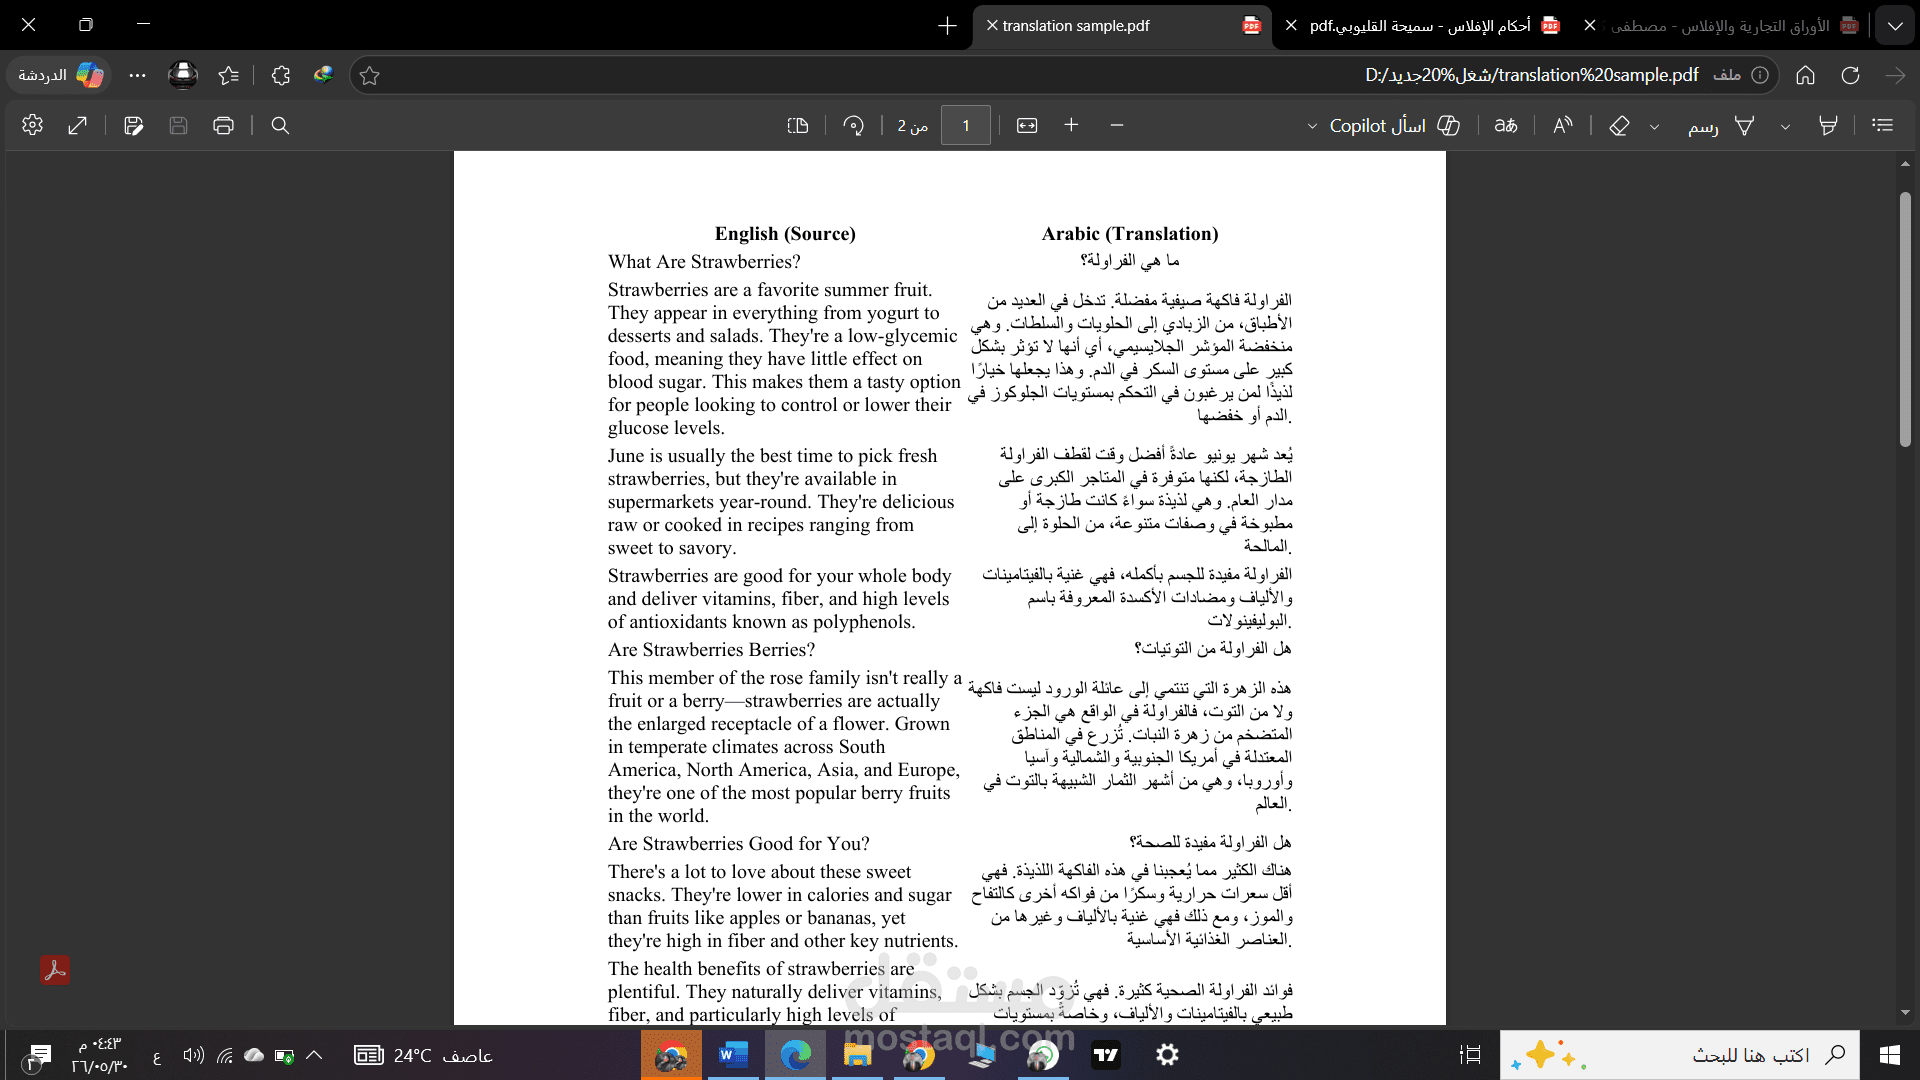Open Task View on taskbar
Screen dimensions: 1920x1080
click(1470, 1055)
